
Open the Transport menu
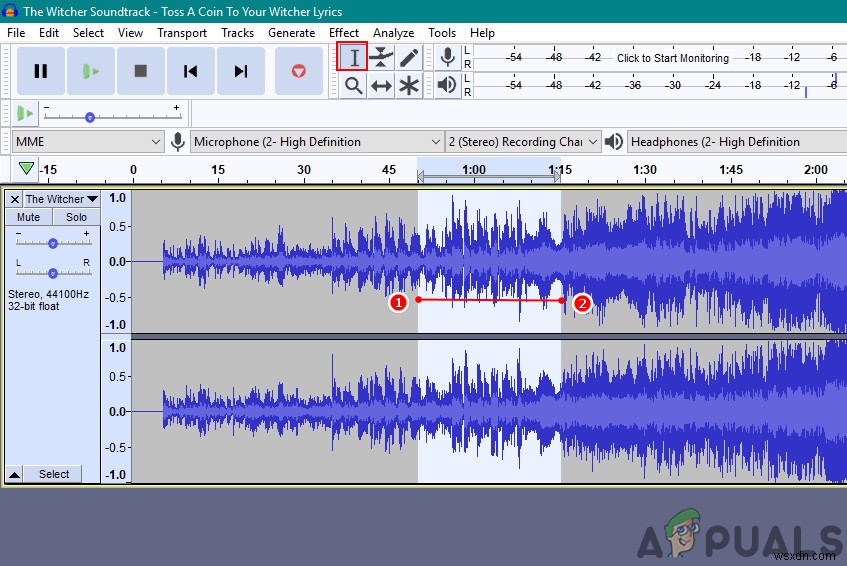(182, 33)
